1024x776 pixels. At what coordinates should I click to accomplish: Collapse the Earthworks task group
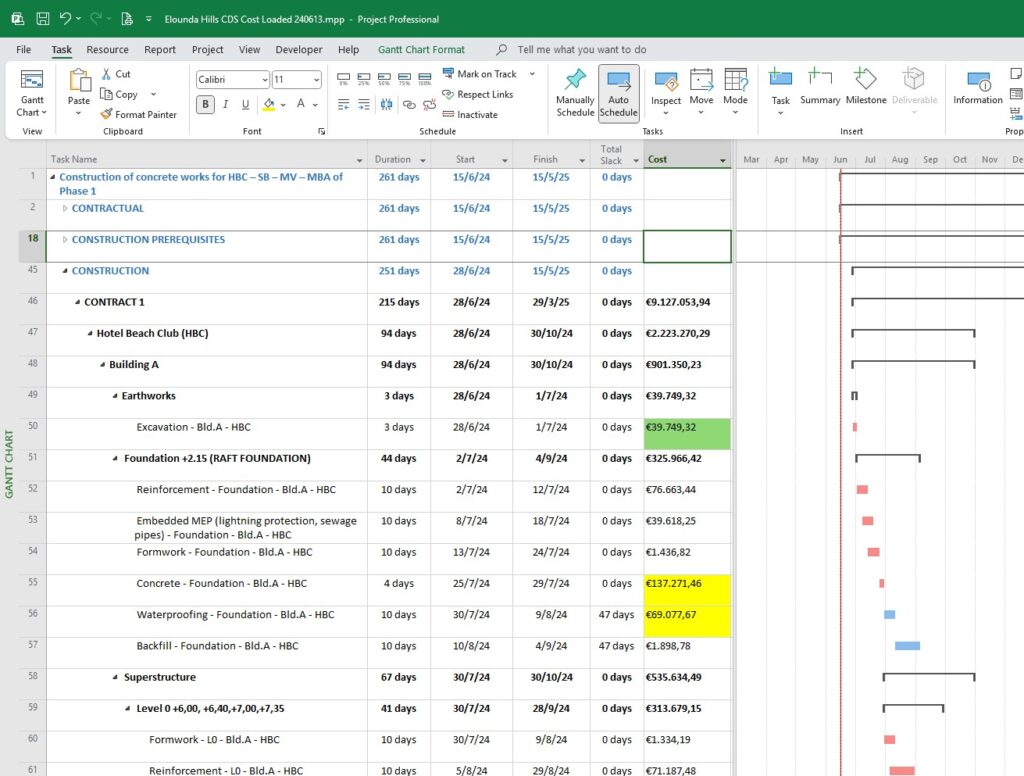(x=115, y=396)
